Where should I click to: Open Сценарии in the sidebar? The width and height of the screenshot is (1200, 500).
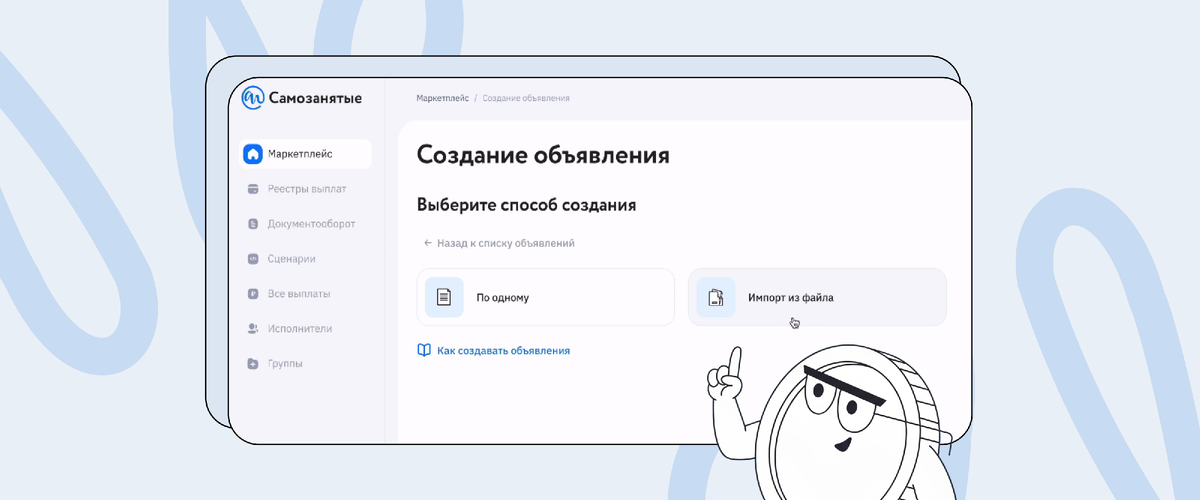coord(306,259)
